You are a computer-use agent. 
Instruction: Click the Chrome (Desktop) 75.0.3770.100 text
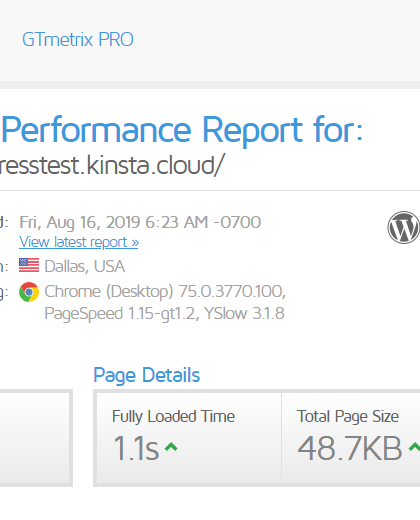(165, 292)
